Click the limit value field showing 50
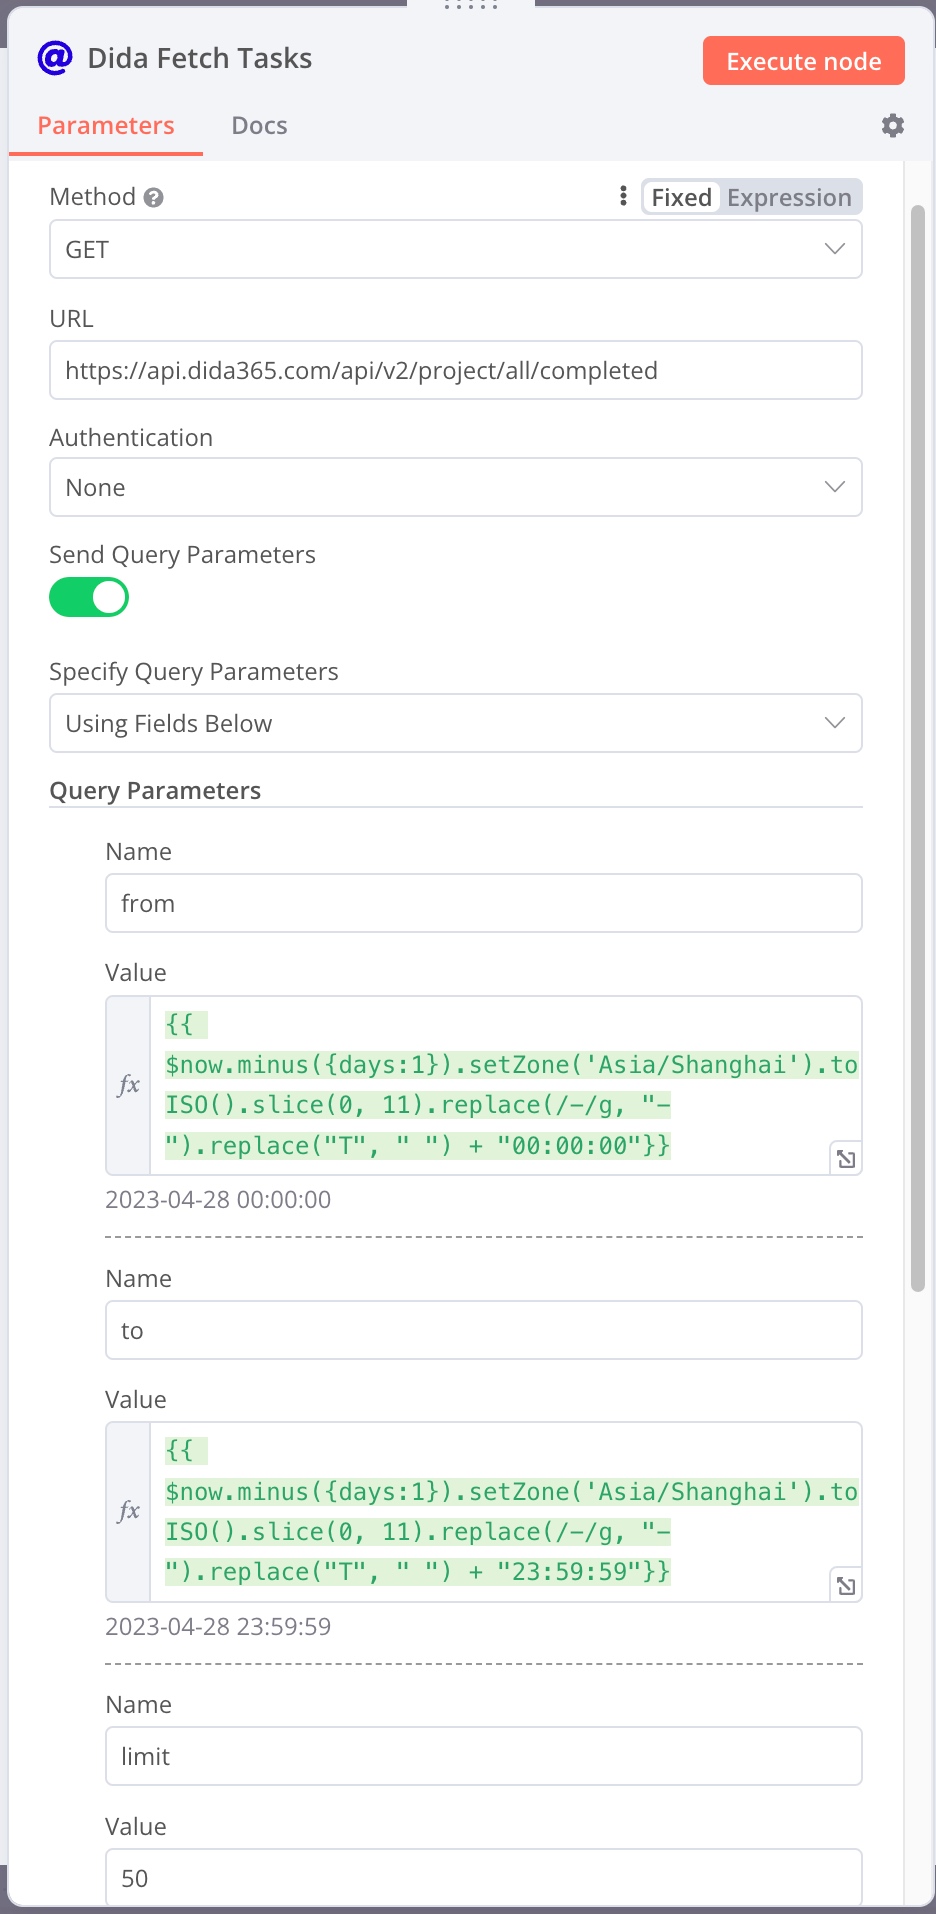This screenshot has width=936, height=1914. 483,1877
